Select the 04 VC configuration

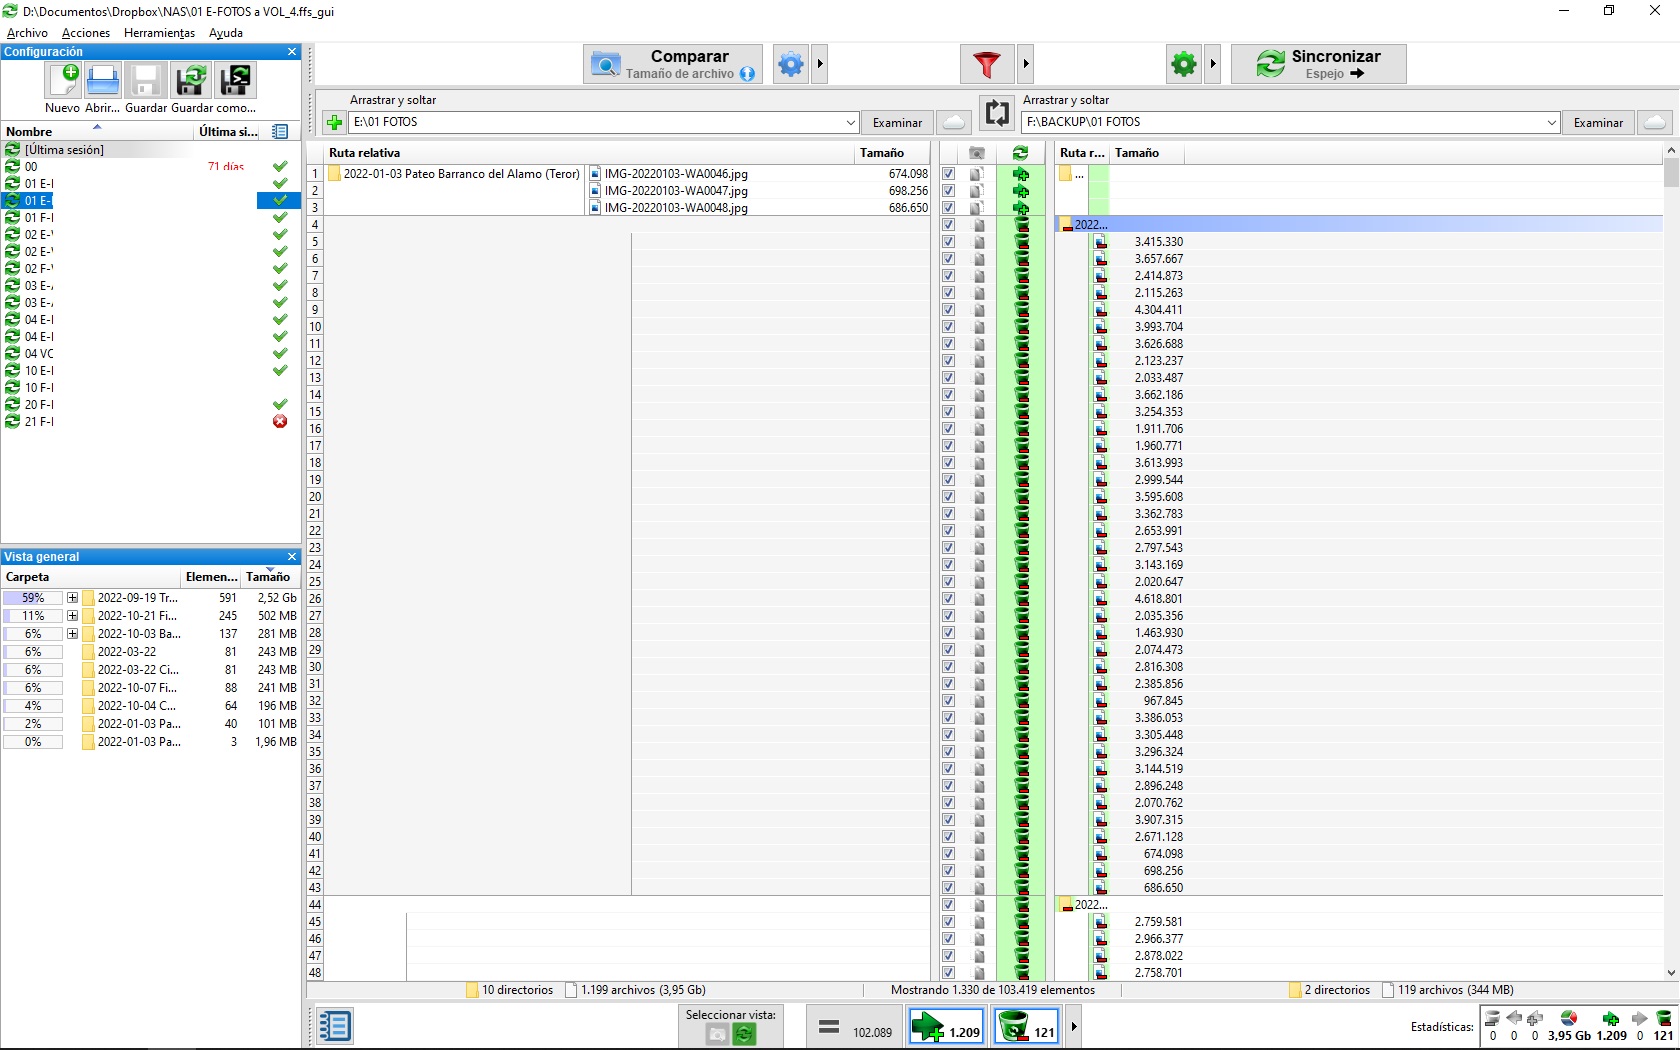[150, 353]
